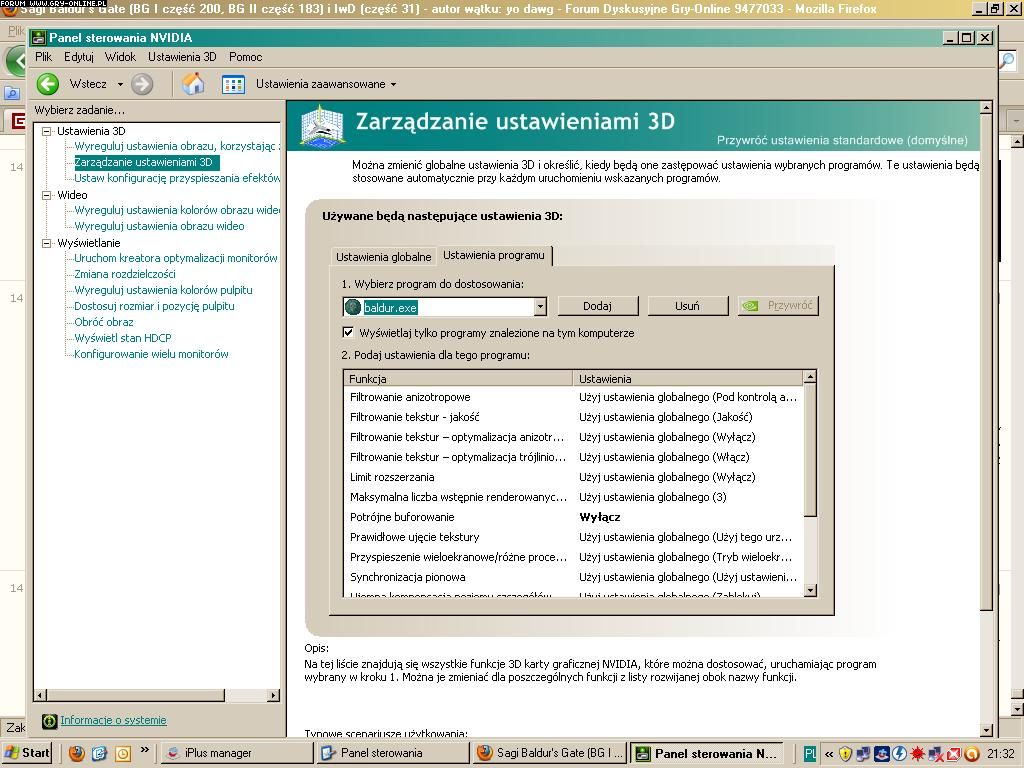Click the NVIDIA logo on Przywróć button
Image resolution: width=1024 pixels, height=768 pixels.
(x=750, y=306)
